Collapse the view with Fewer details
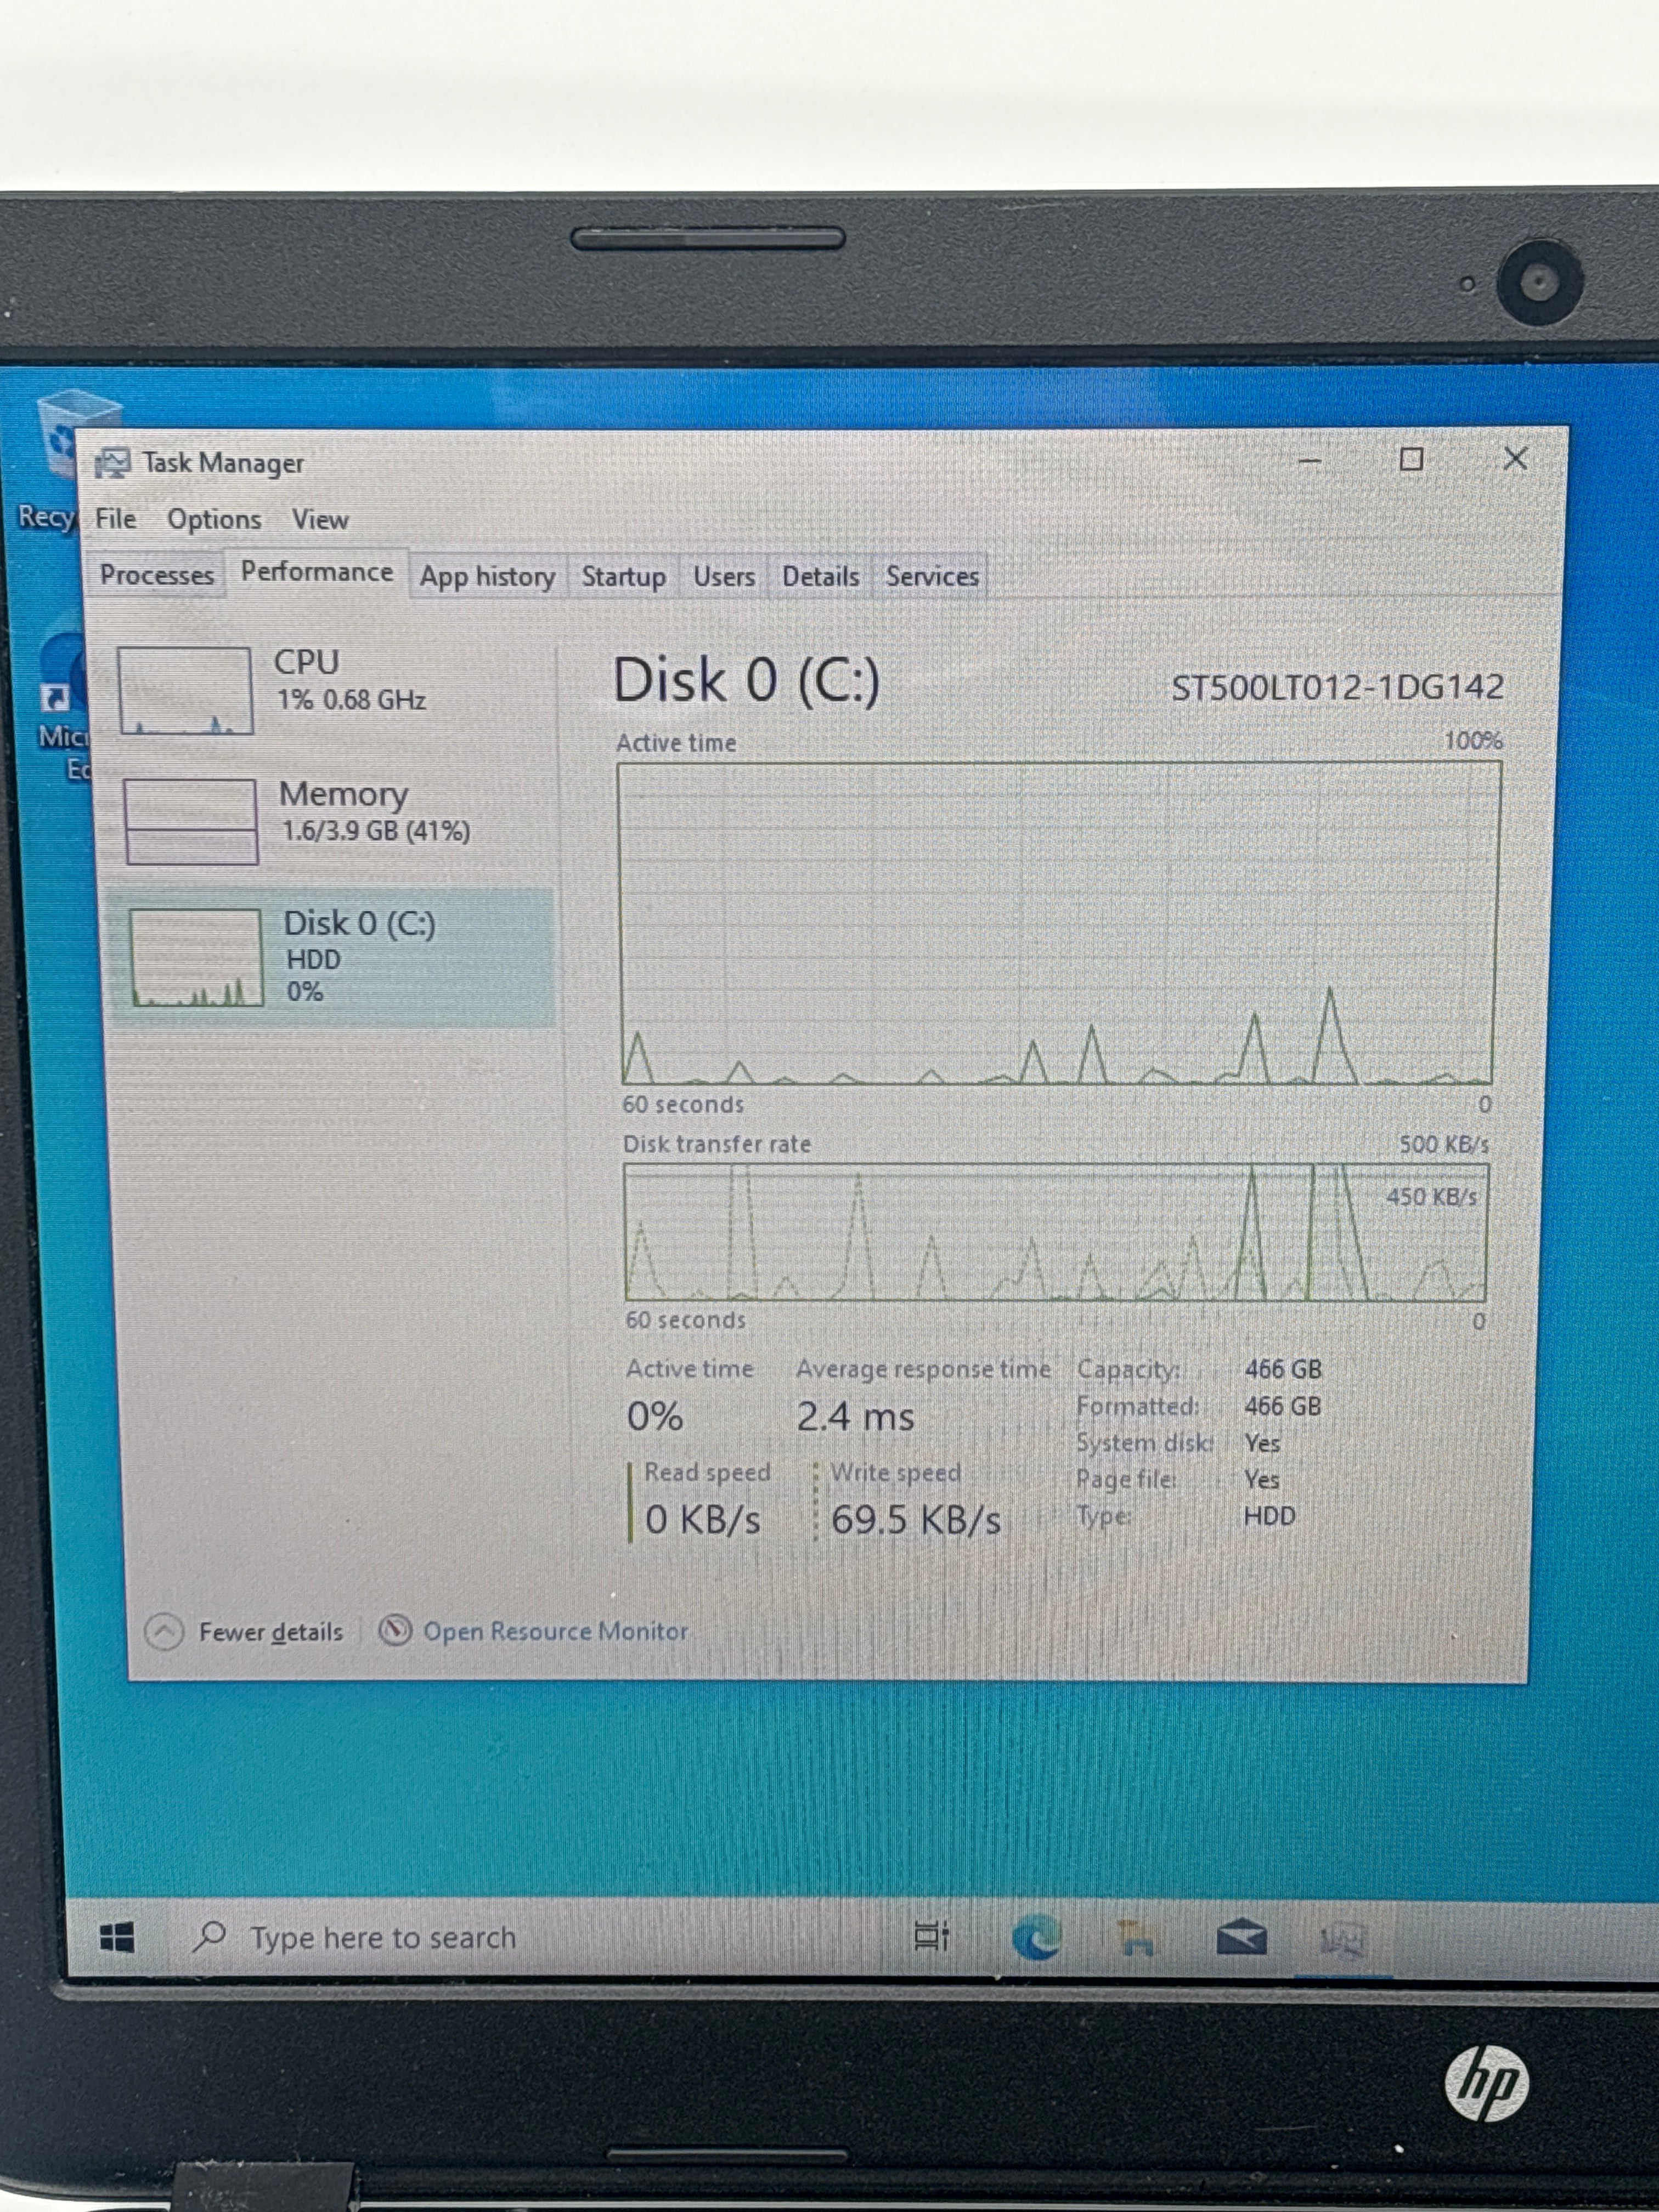The width and height of the screenshot is (1659, 2212). [245, 1632]
